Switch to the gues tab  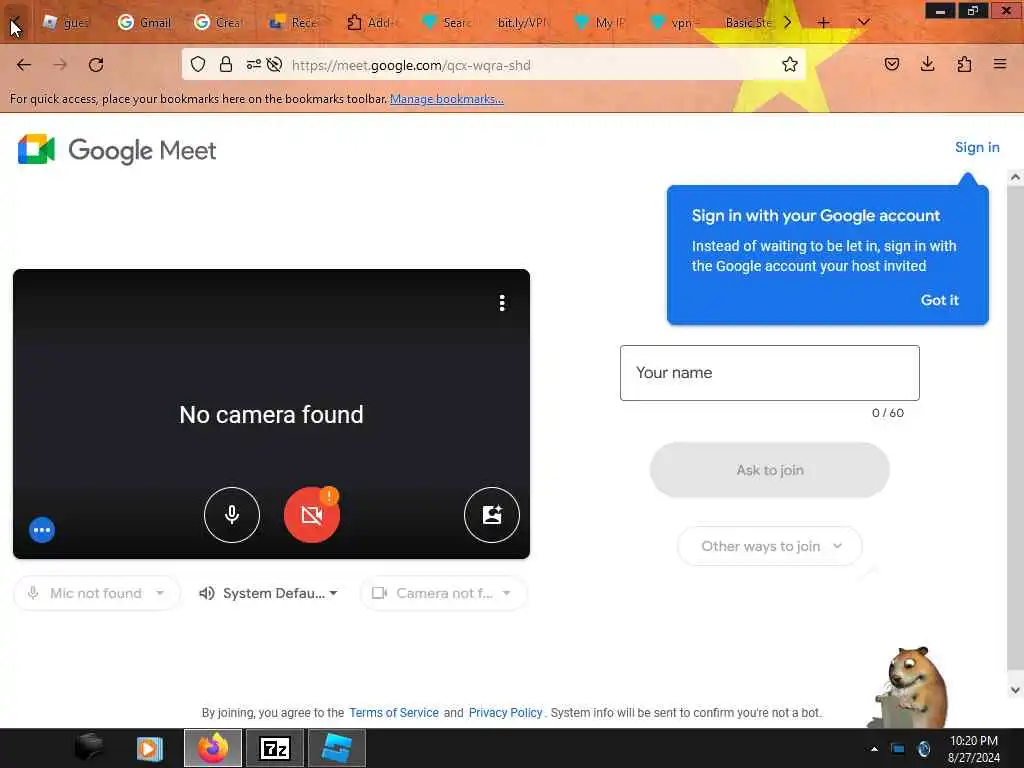(x=65, y=22)
